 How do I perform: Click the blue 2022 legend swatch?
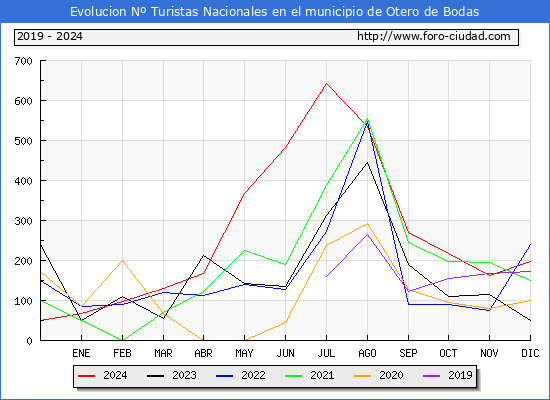(x=224, y=376)
